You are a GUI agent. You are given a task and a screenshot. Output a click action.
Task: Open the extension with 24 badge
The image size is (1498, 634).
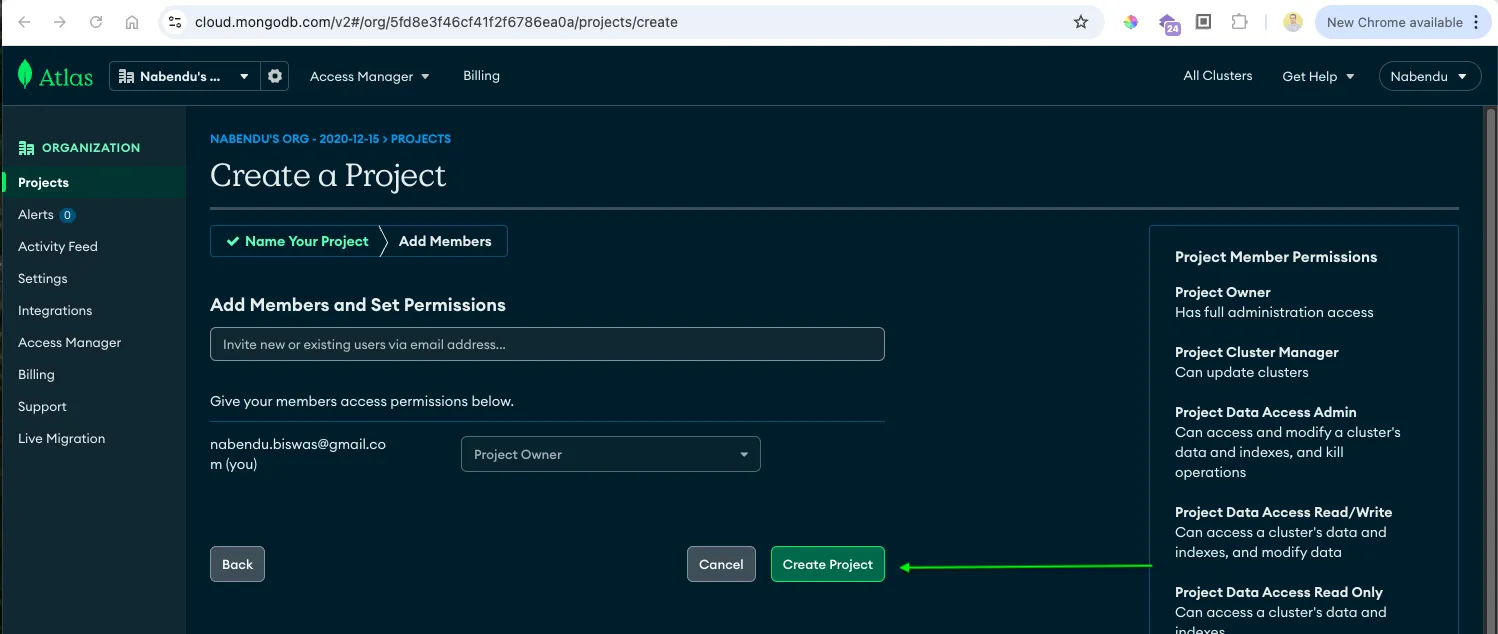click(1168, 23)
